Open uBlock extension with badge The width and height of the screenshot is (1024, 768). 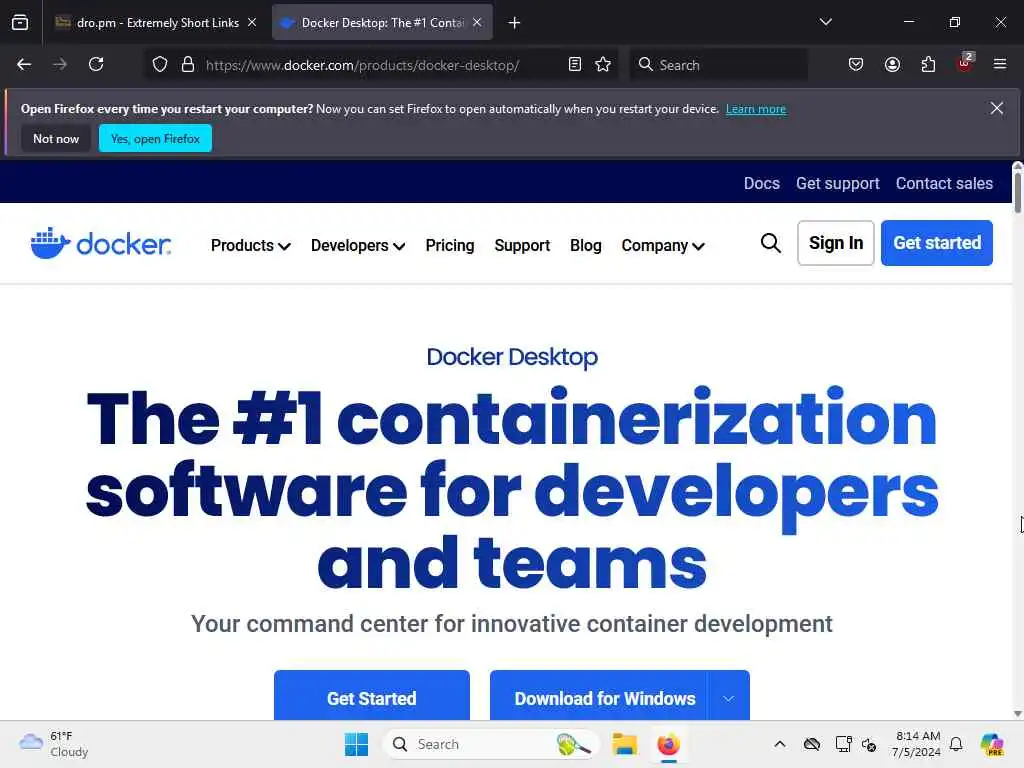(x=965, y=63)
